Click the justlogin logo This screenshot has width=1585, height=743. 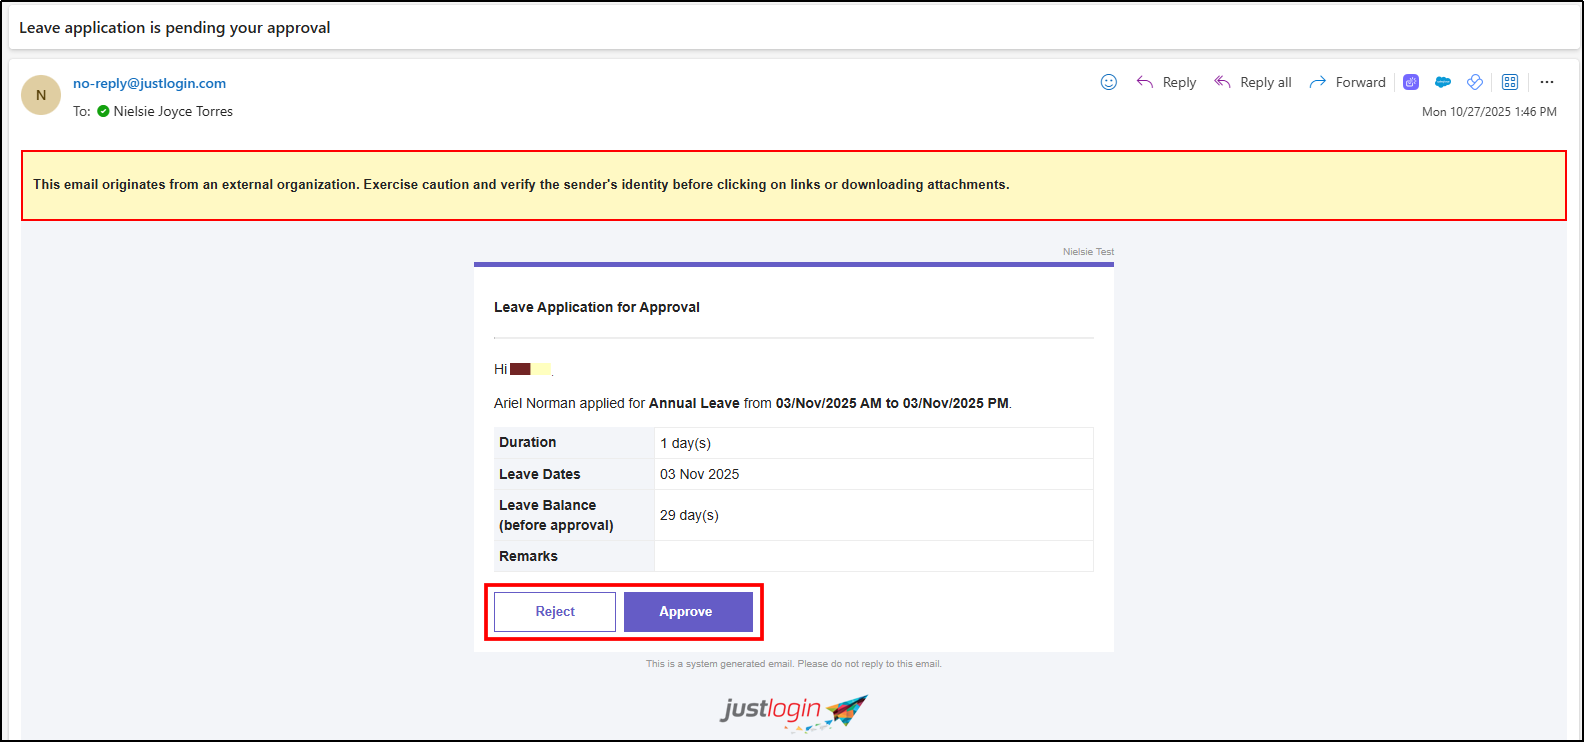(794, 711)
